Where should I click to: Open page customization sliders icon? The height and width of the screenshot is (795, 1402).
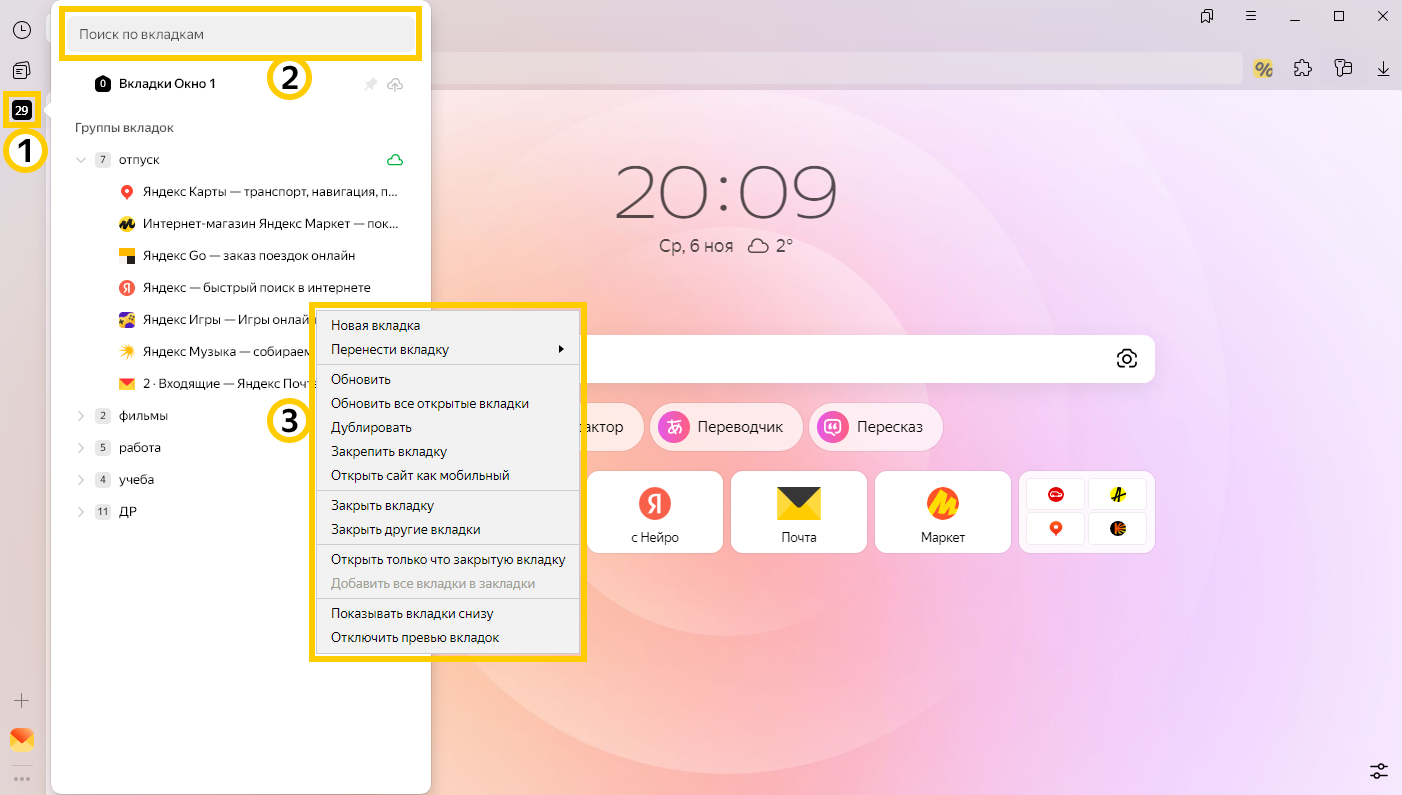1379,771
